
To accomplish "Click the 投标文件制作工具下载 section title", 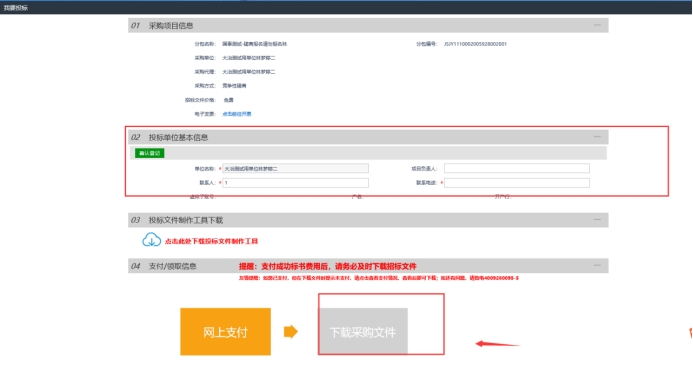I will pos(186,220).
